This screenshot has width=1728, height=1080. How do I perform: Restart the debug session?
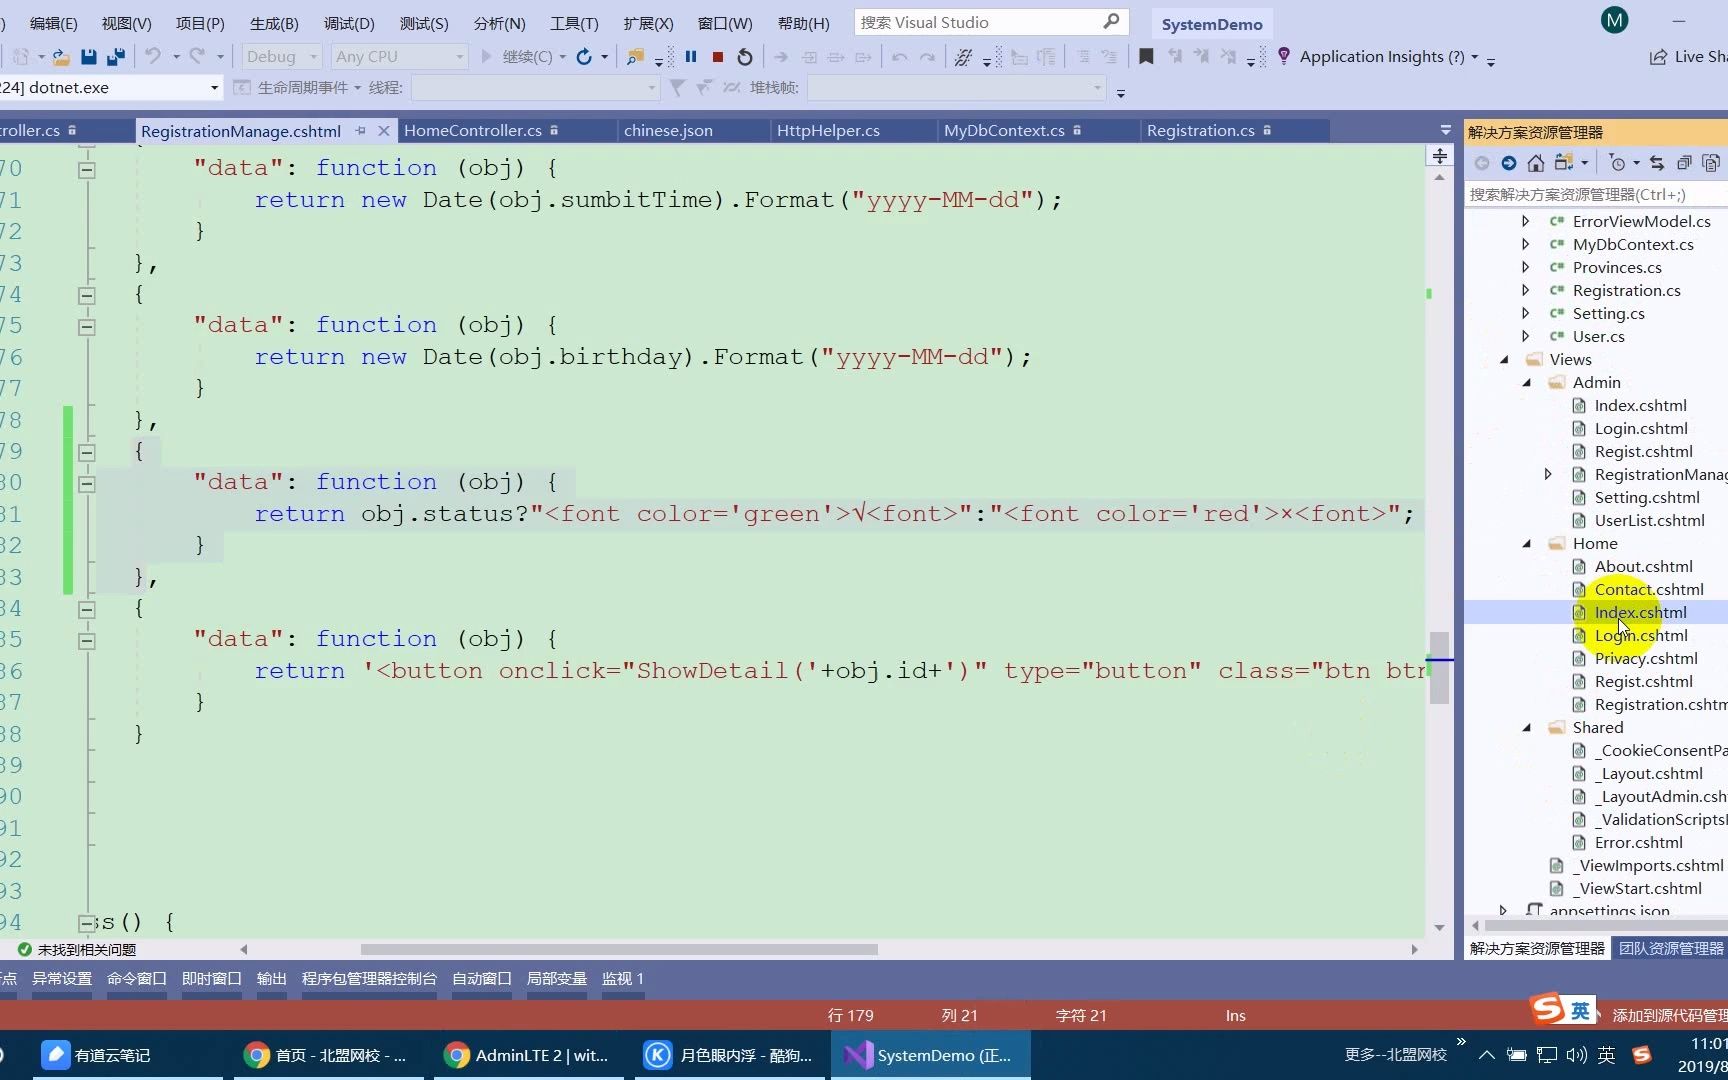[x=745, y=57]
